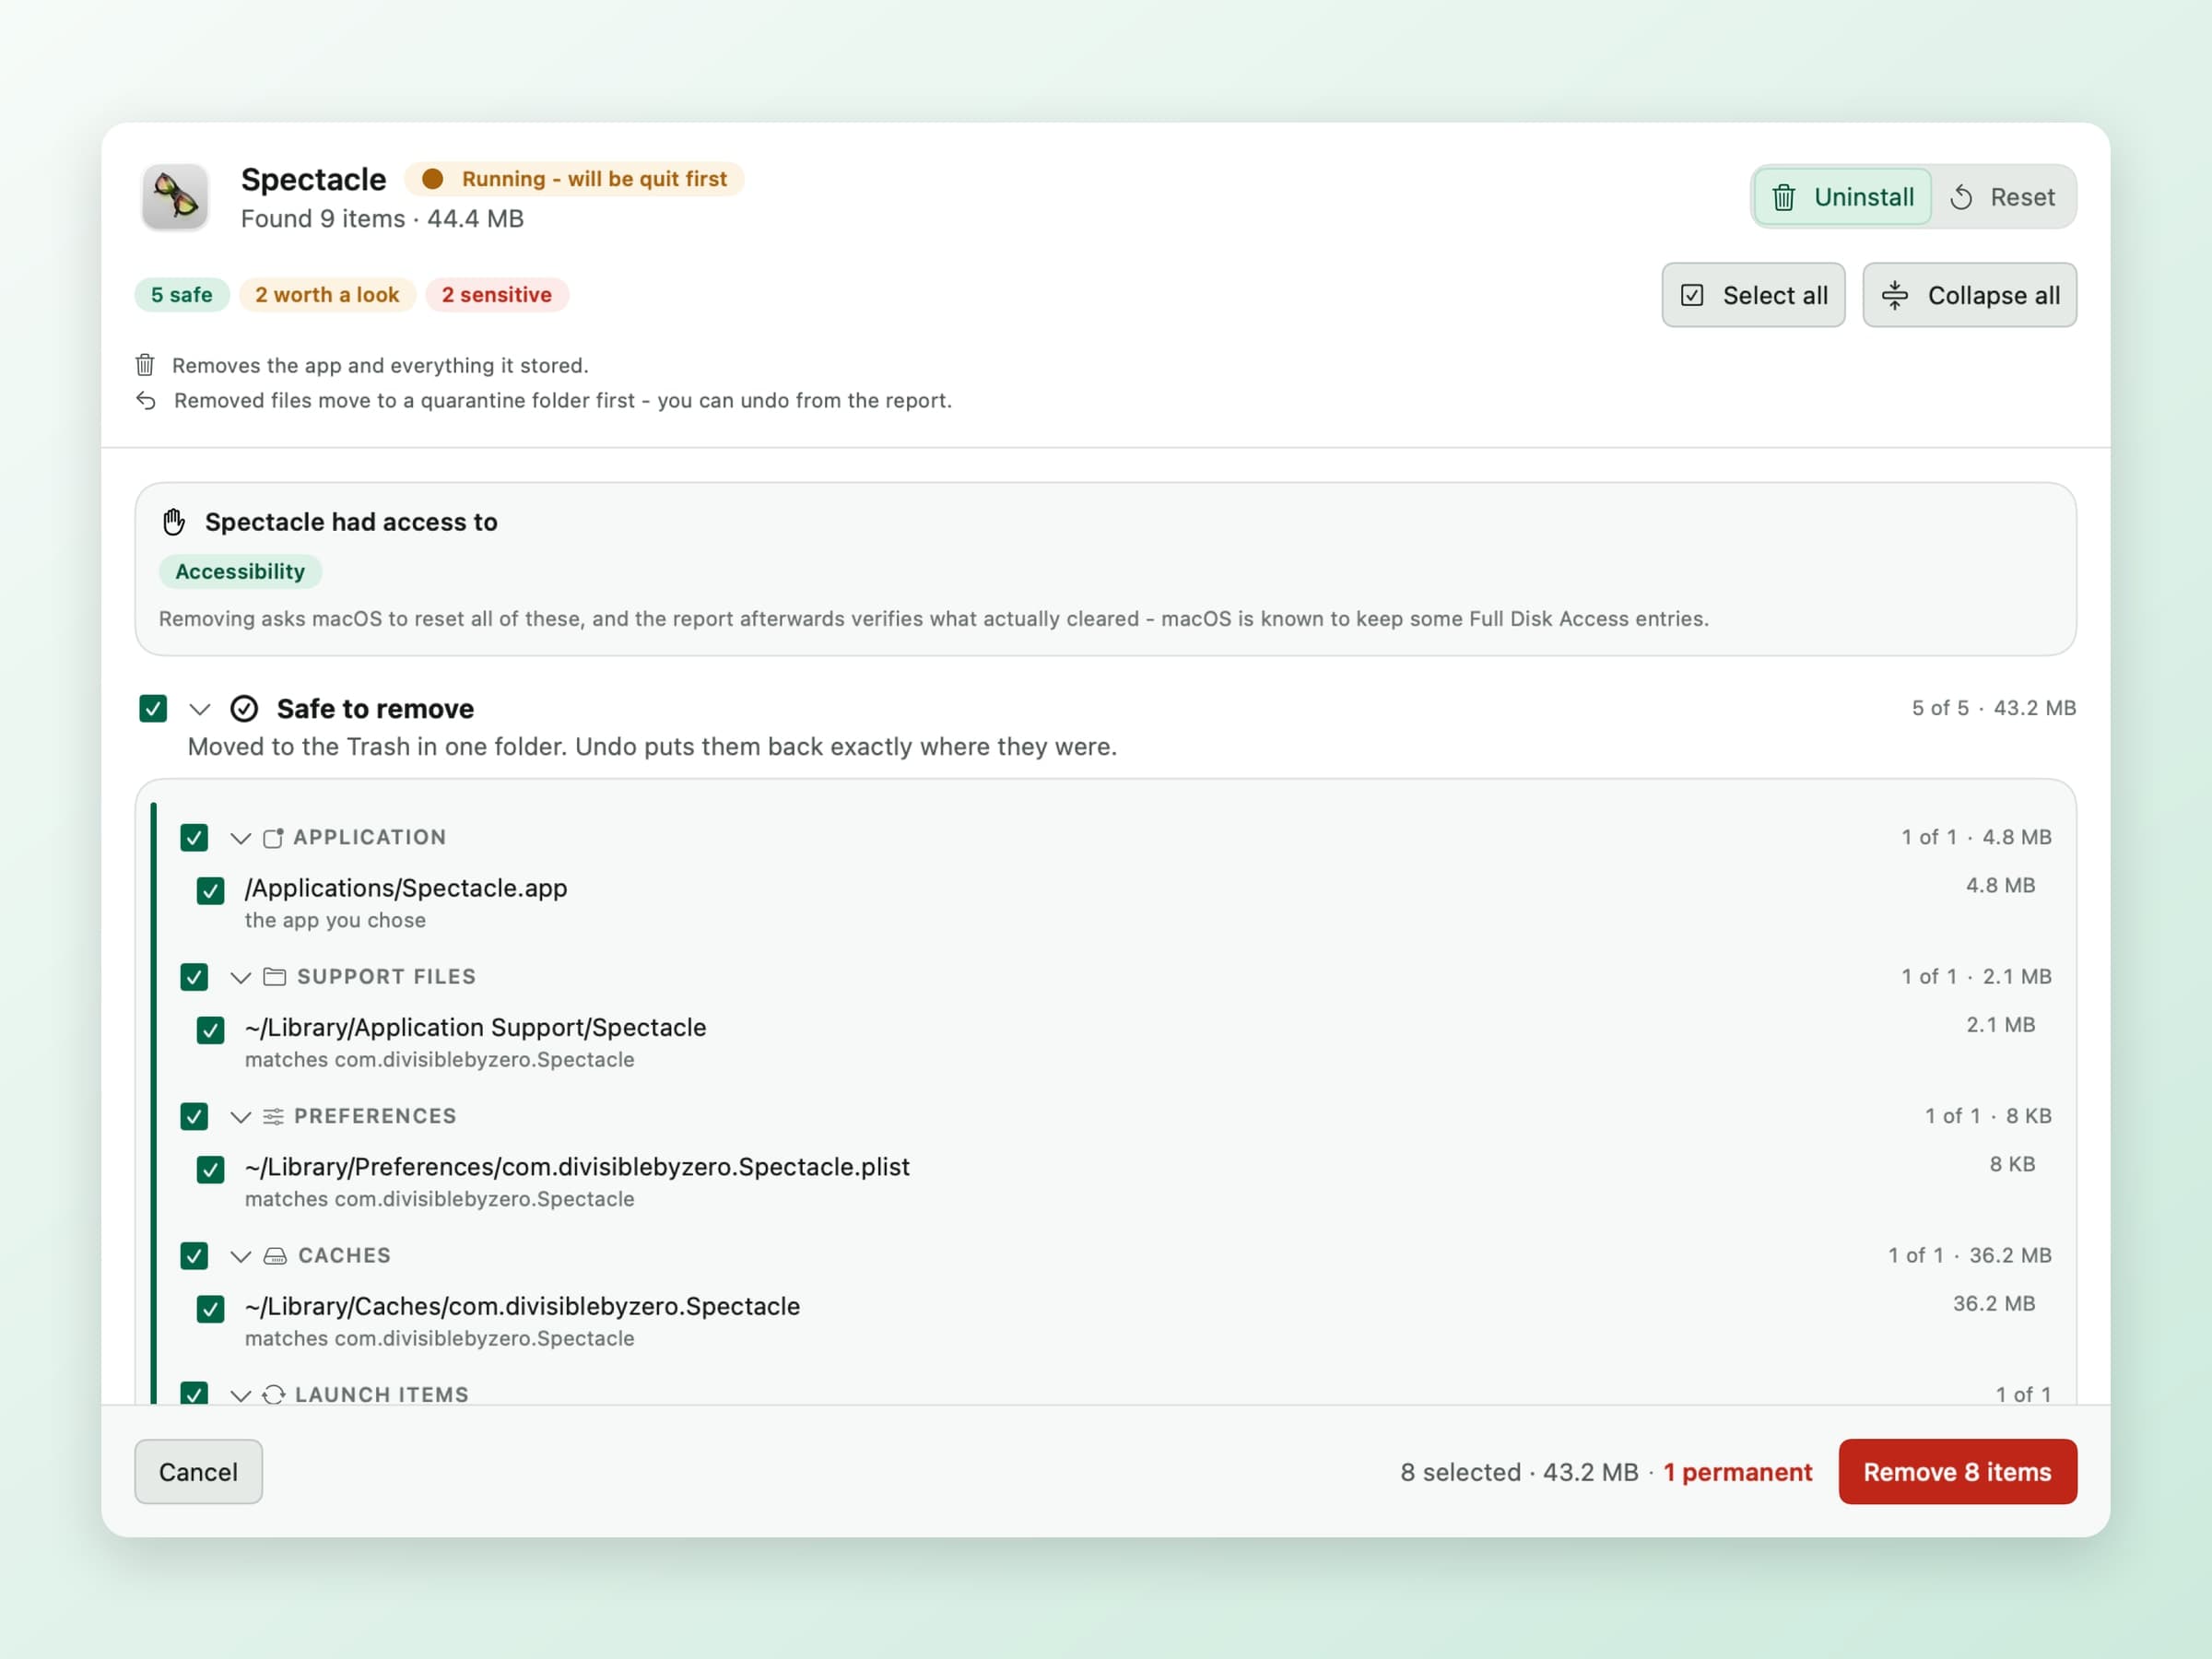This screenshot has height=1659, width=2212.
Task: Click the Caches drive icon
Action: click(x=275, y=1256)
